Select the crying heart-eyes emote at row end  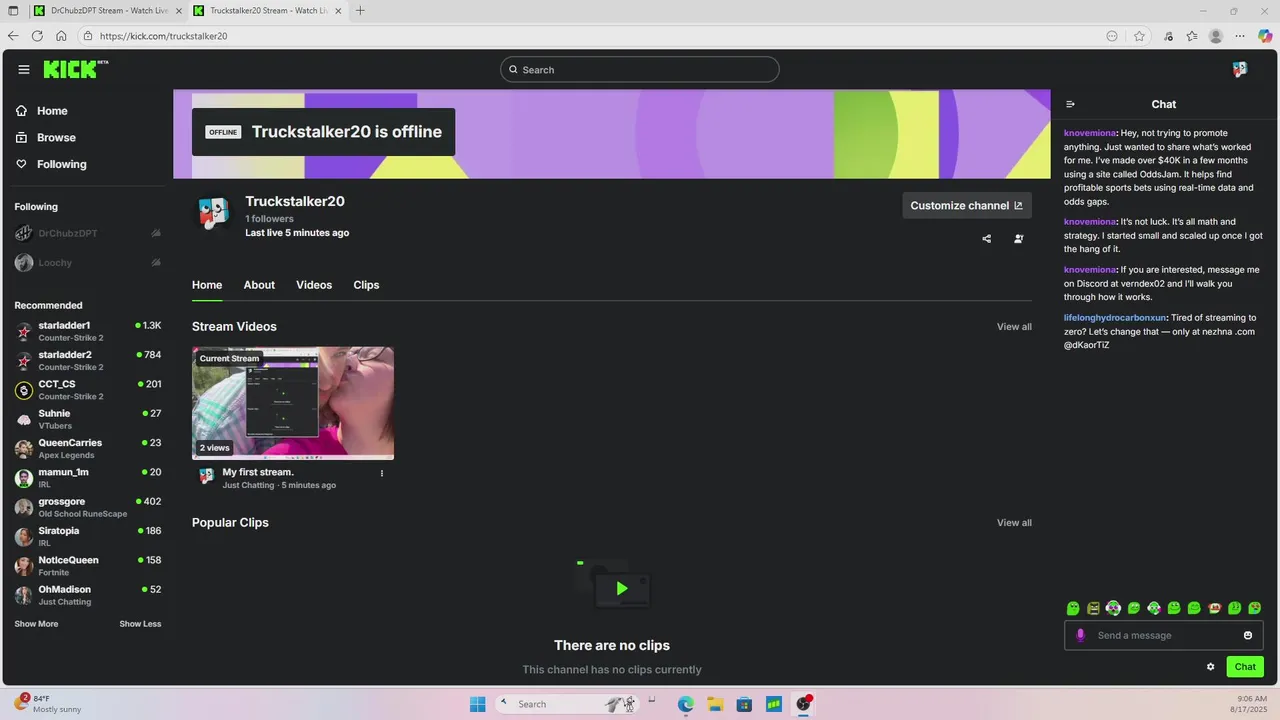[1255, 608]
